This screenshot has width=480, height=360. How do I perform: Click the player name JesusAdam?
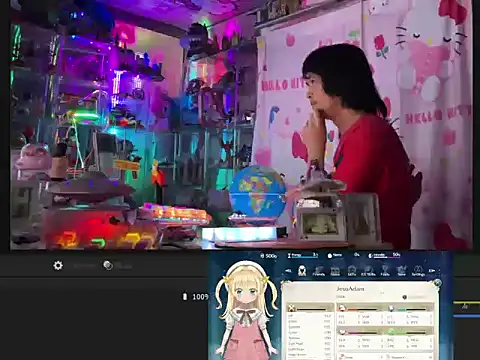[350, 289]
